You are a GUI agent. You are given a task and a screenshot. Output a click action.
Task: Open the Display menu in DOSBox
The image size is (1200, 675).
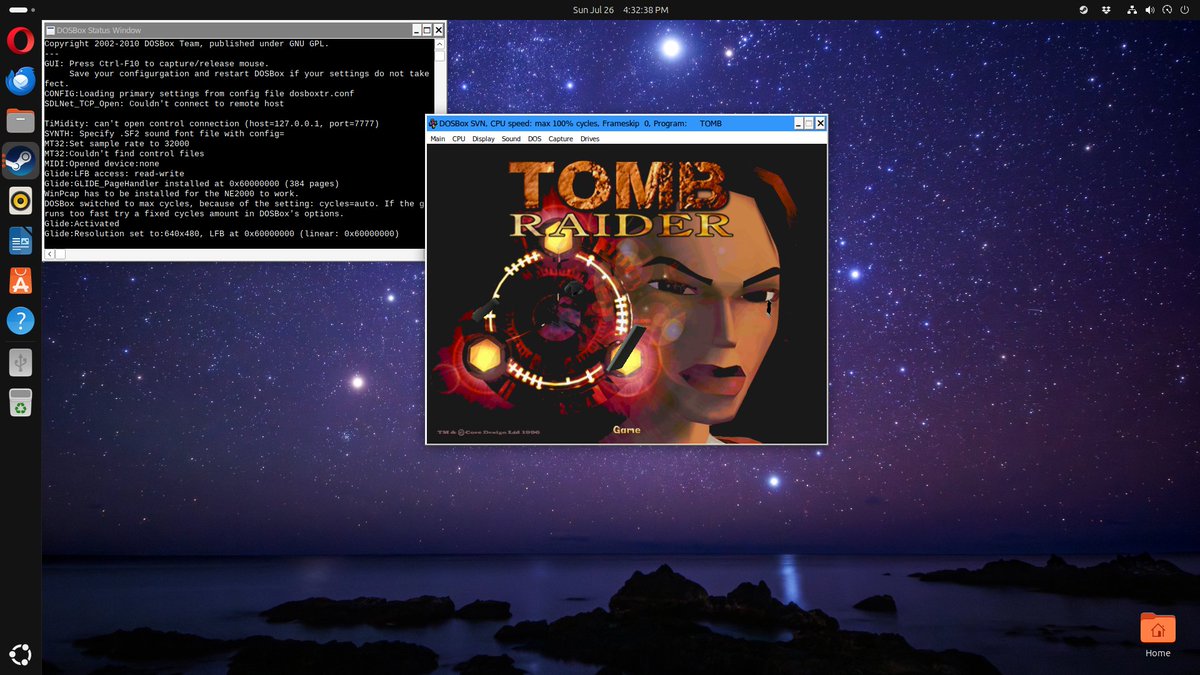[x=484, y=139]
